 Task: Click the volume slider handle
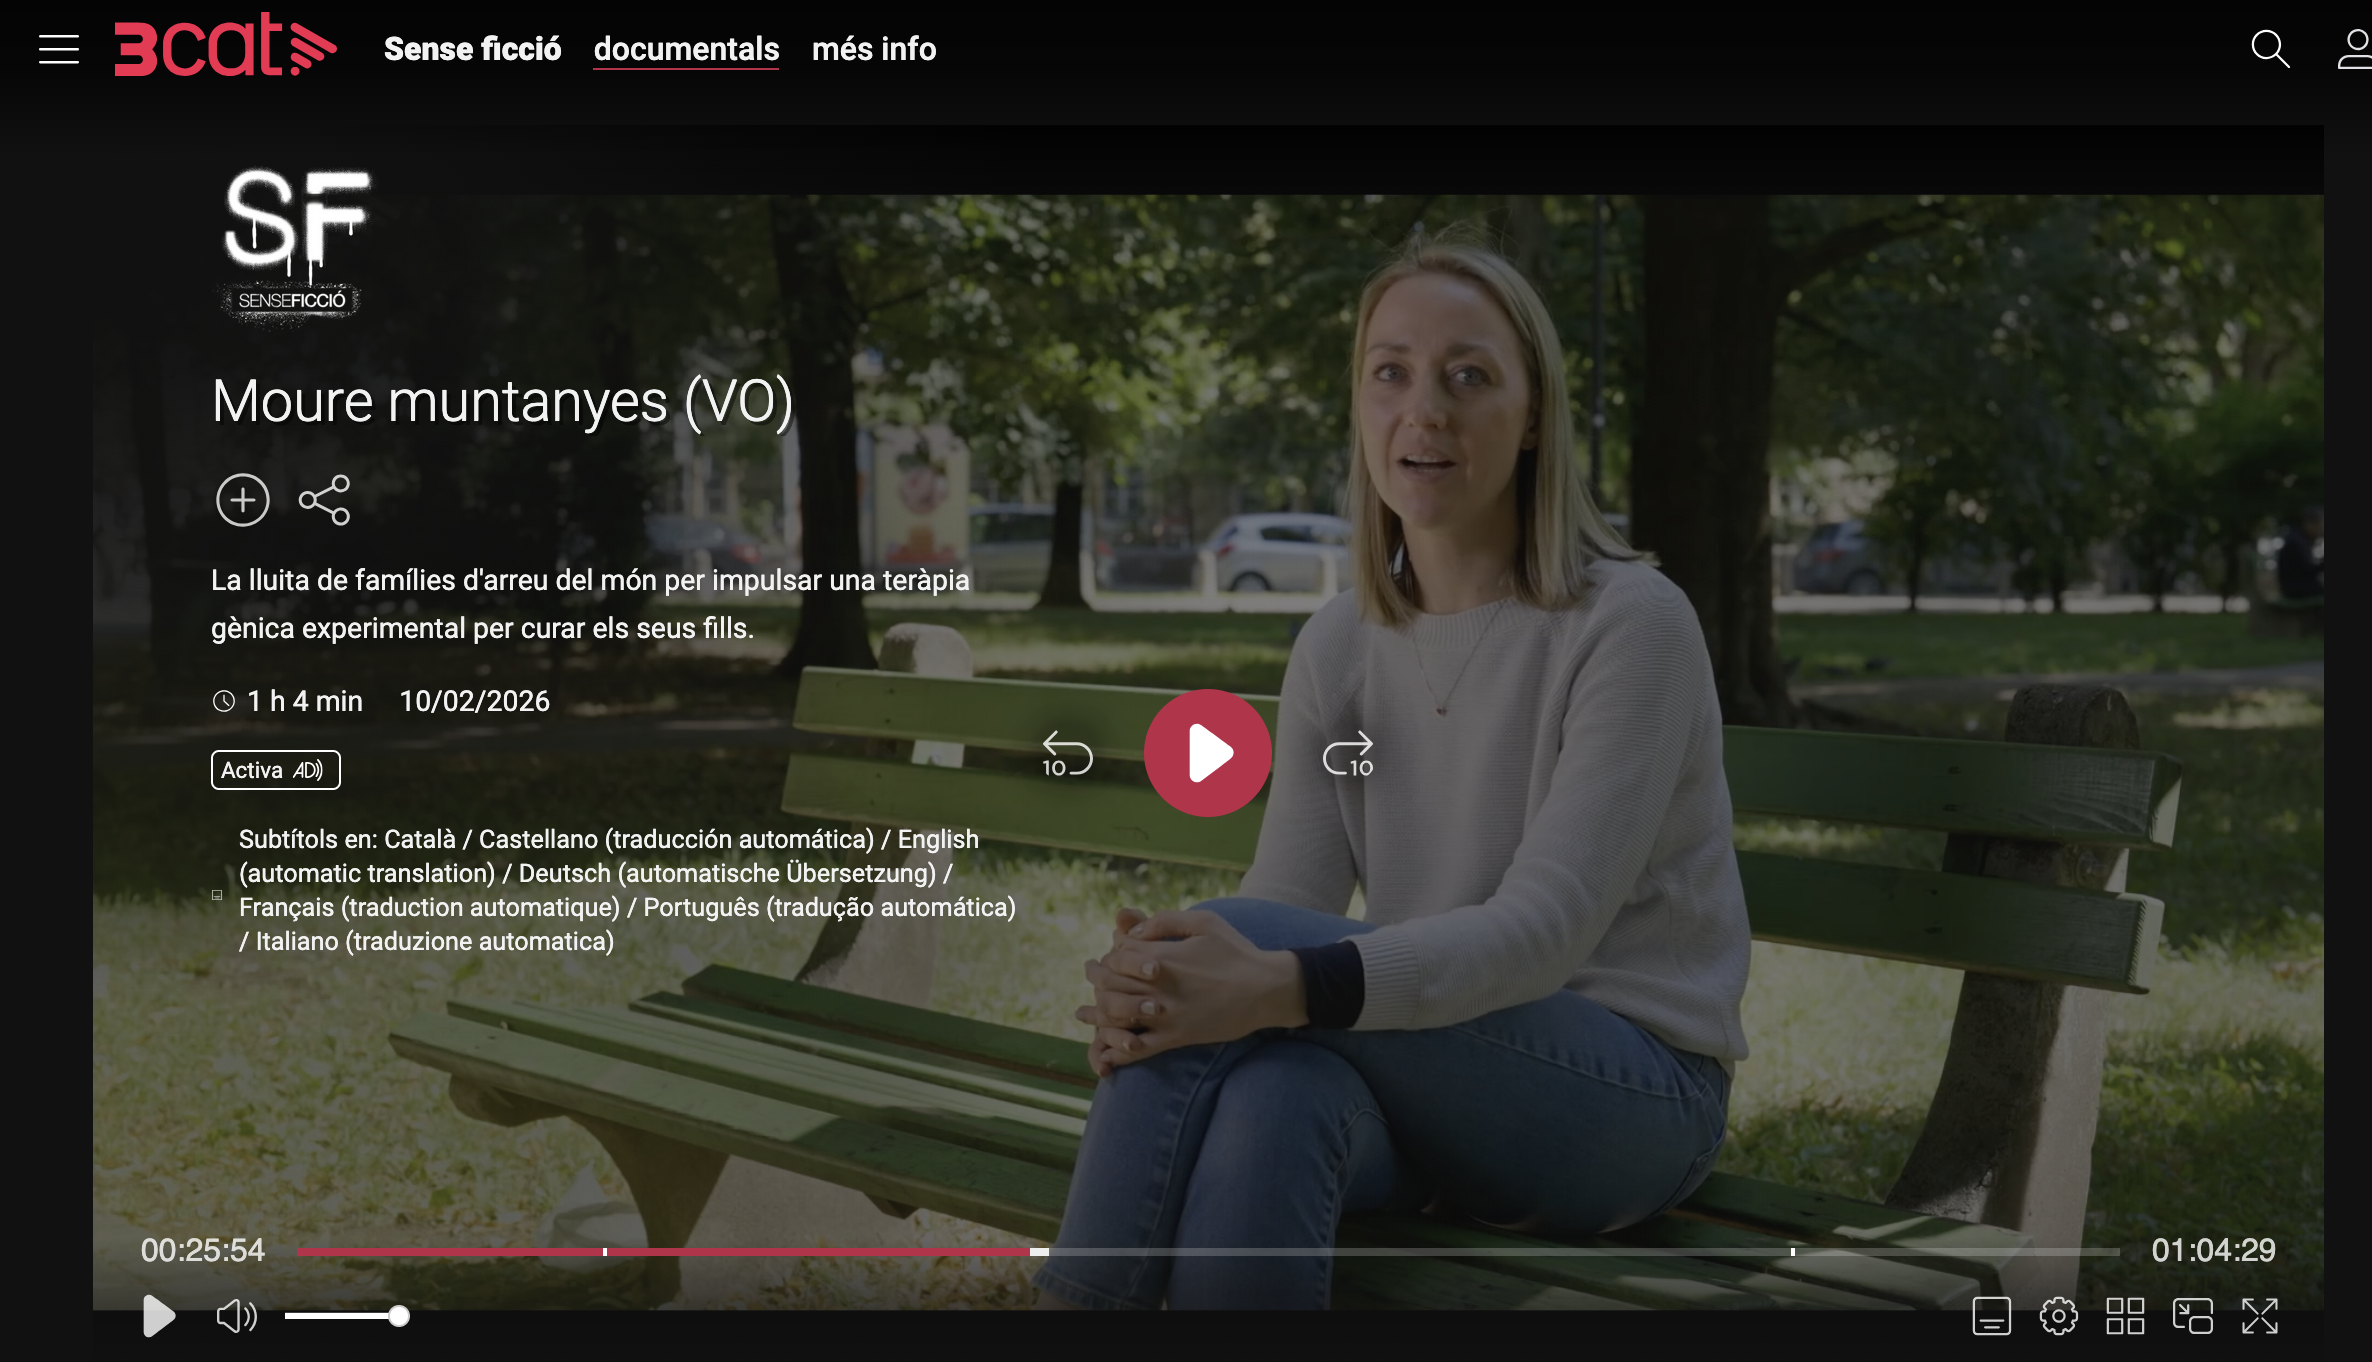click(x=399, y=1316)
